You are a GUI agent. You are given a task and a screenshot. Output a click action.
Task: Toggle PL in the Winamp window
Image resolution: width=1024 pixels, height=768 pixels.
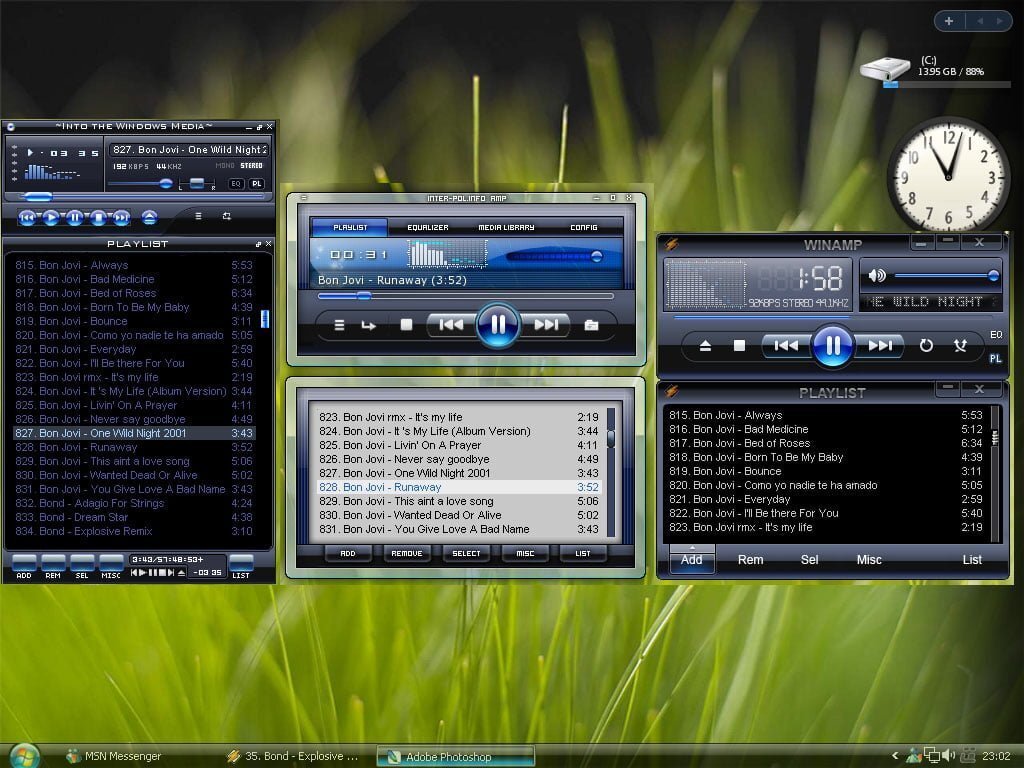point(995,359)
